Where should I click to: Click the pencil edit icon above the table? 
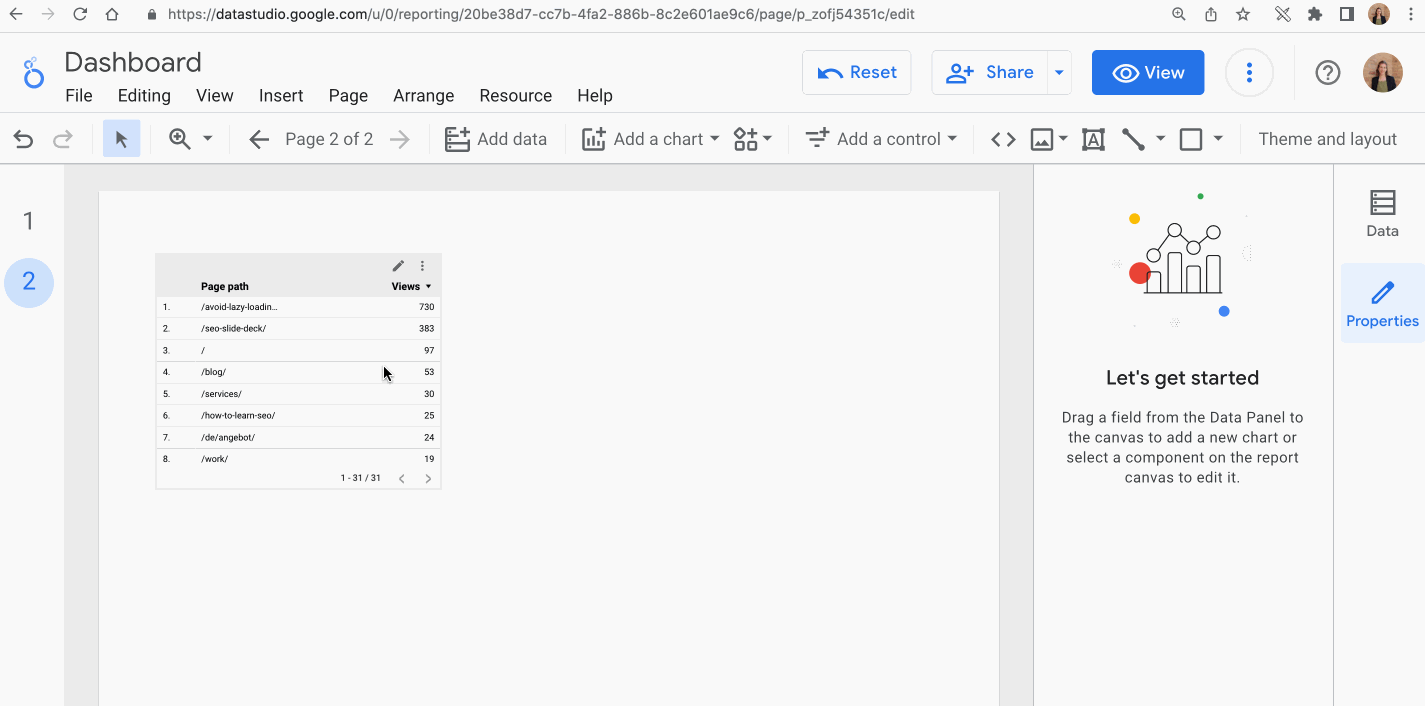point(398,266)
